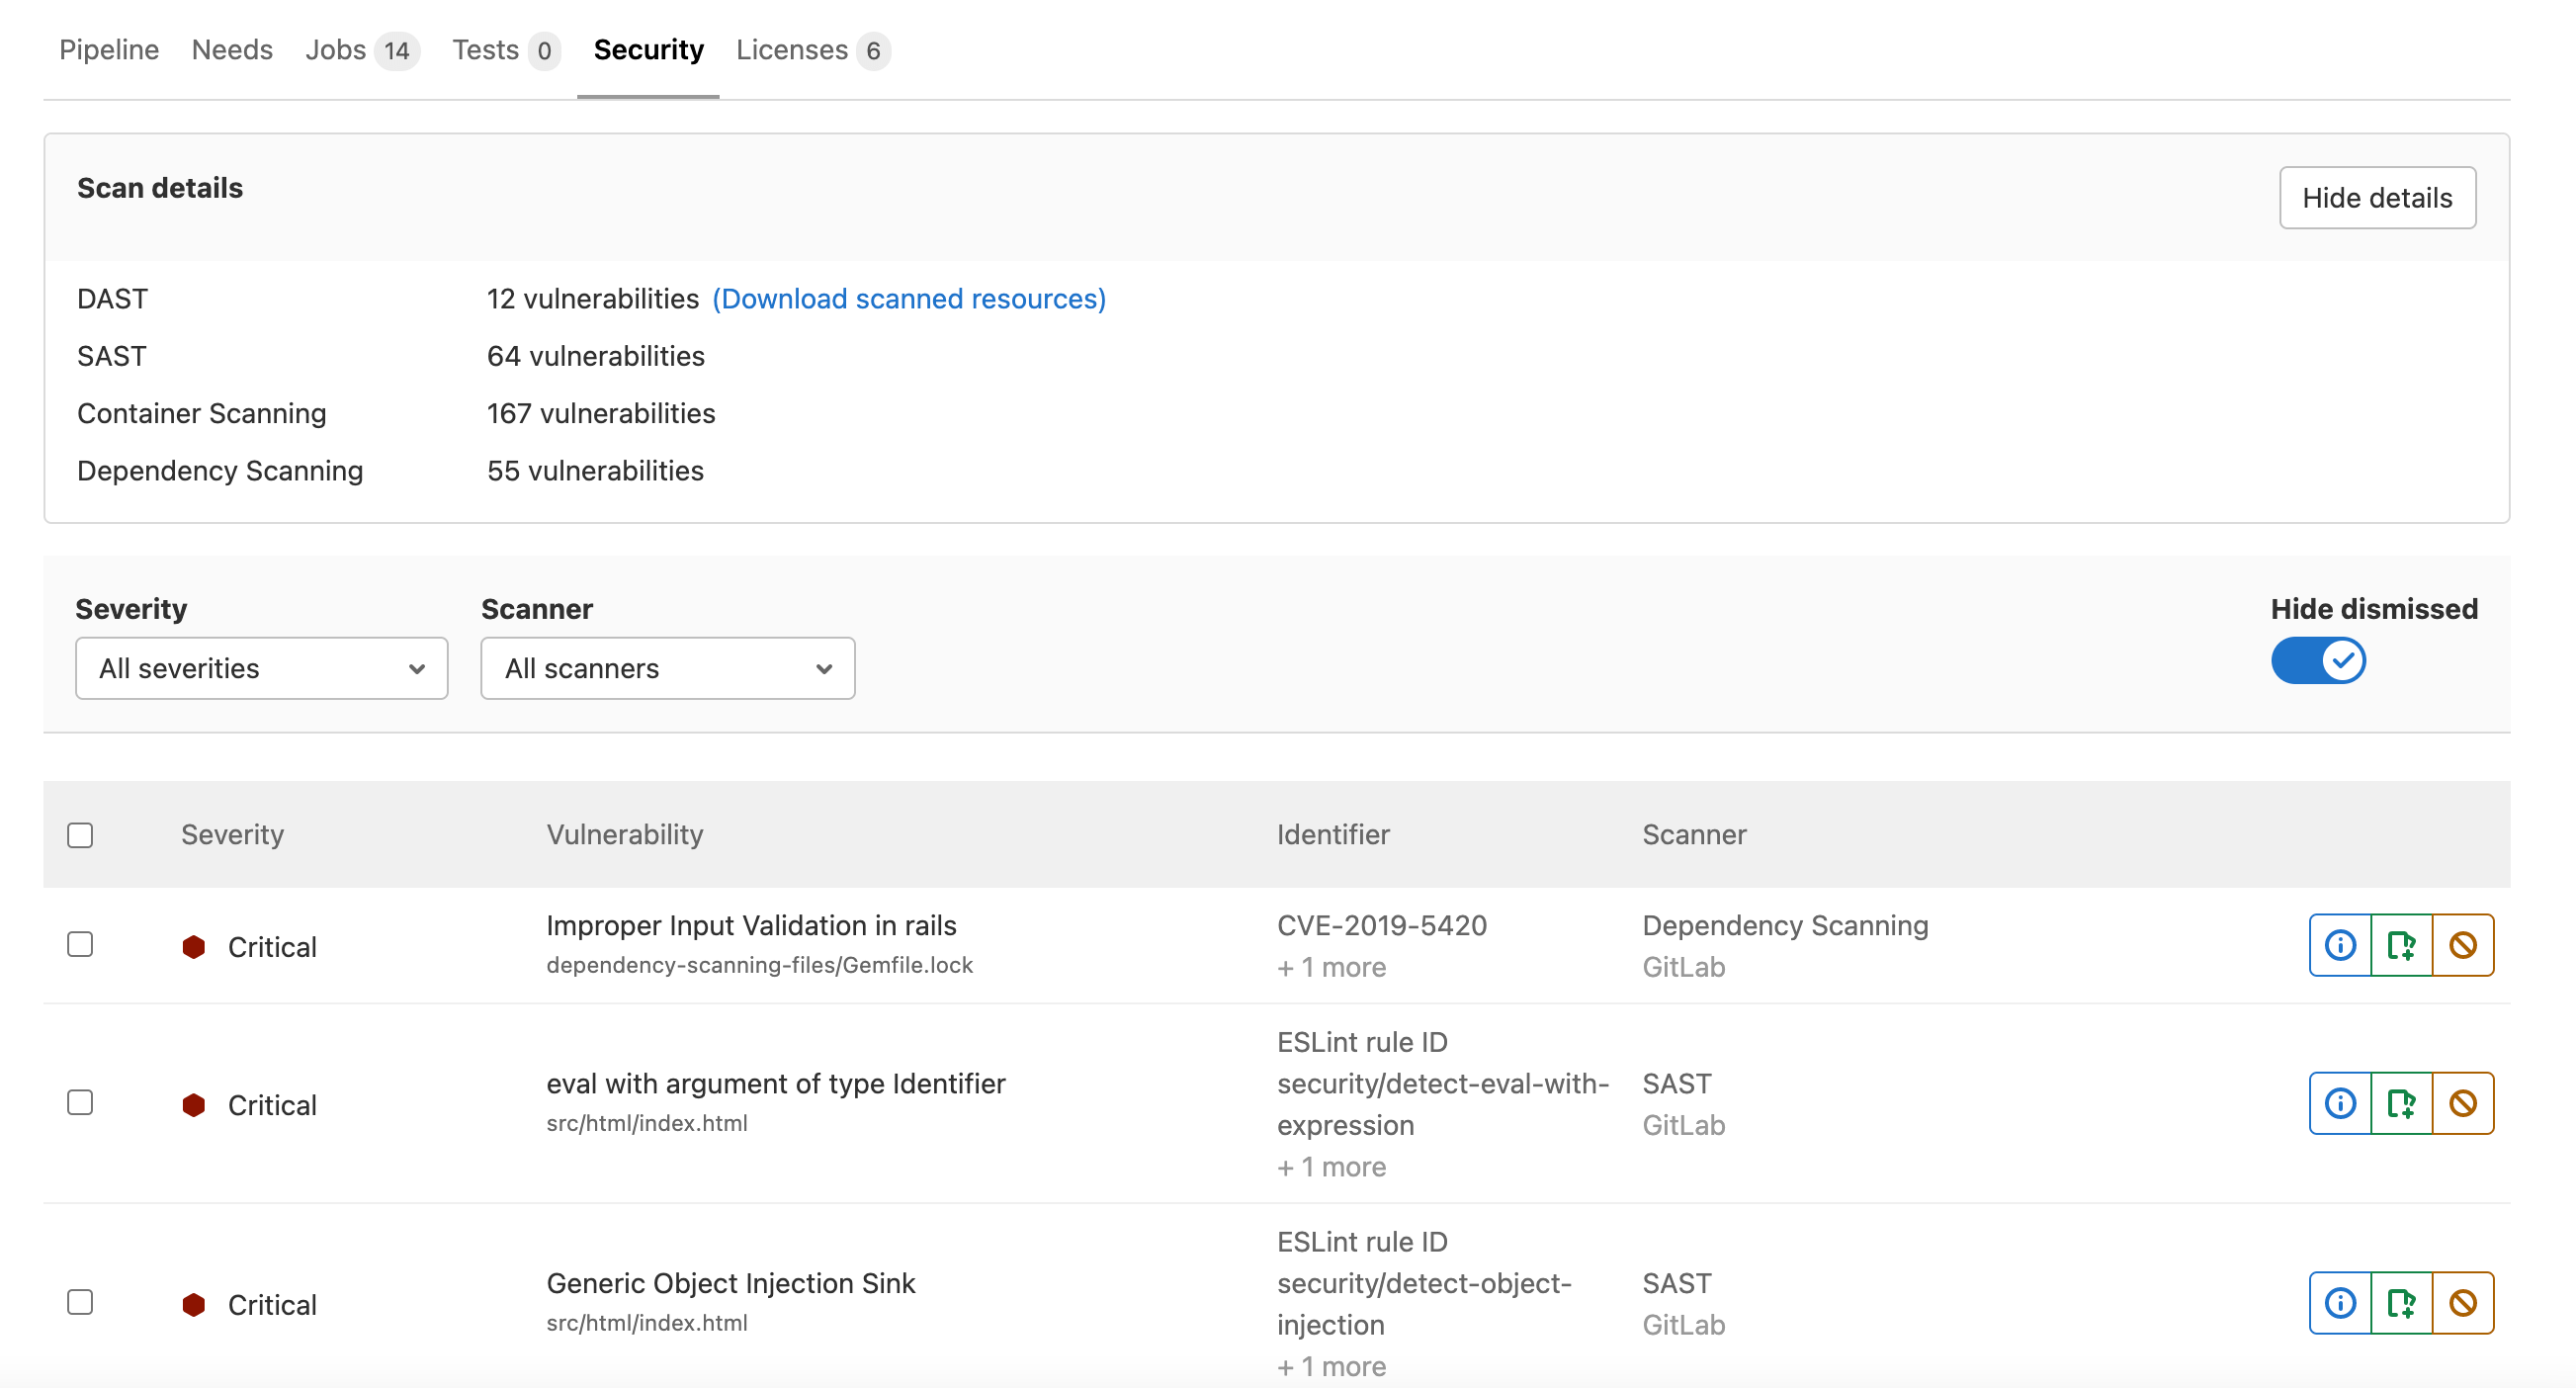Select all vulnerabilities with header checkbox
The image size is (2576, 1388).
81,834
